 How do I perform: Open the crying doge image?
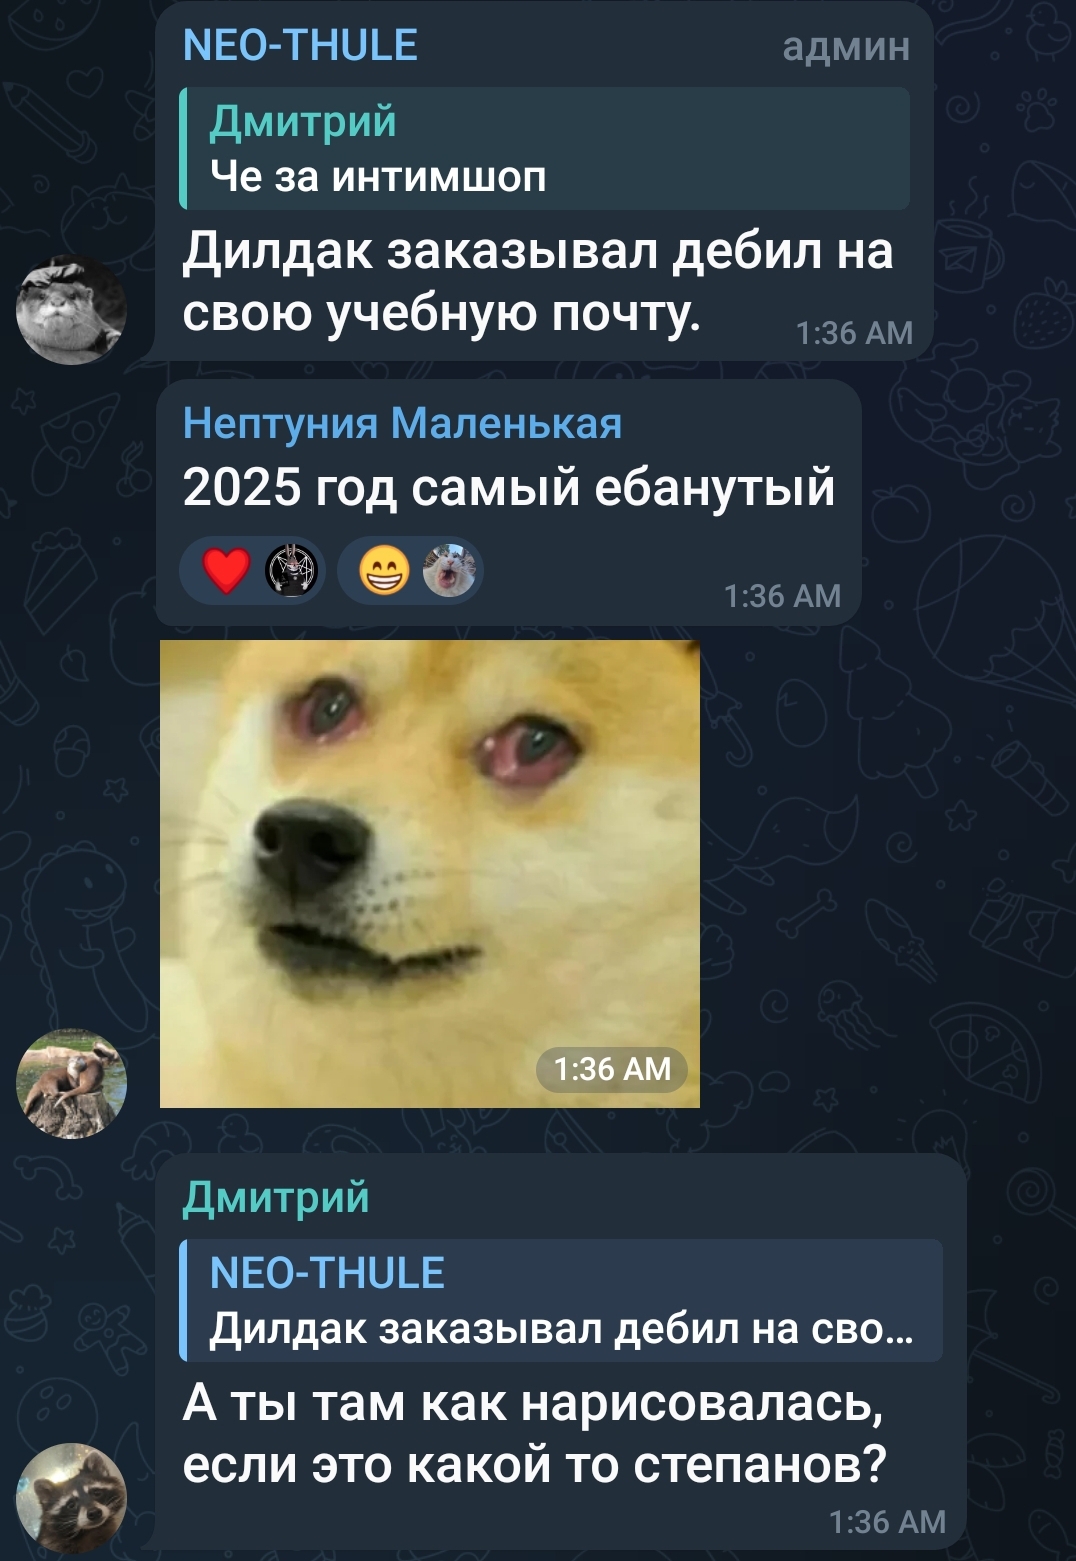pos(430,874)
